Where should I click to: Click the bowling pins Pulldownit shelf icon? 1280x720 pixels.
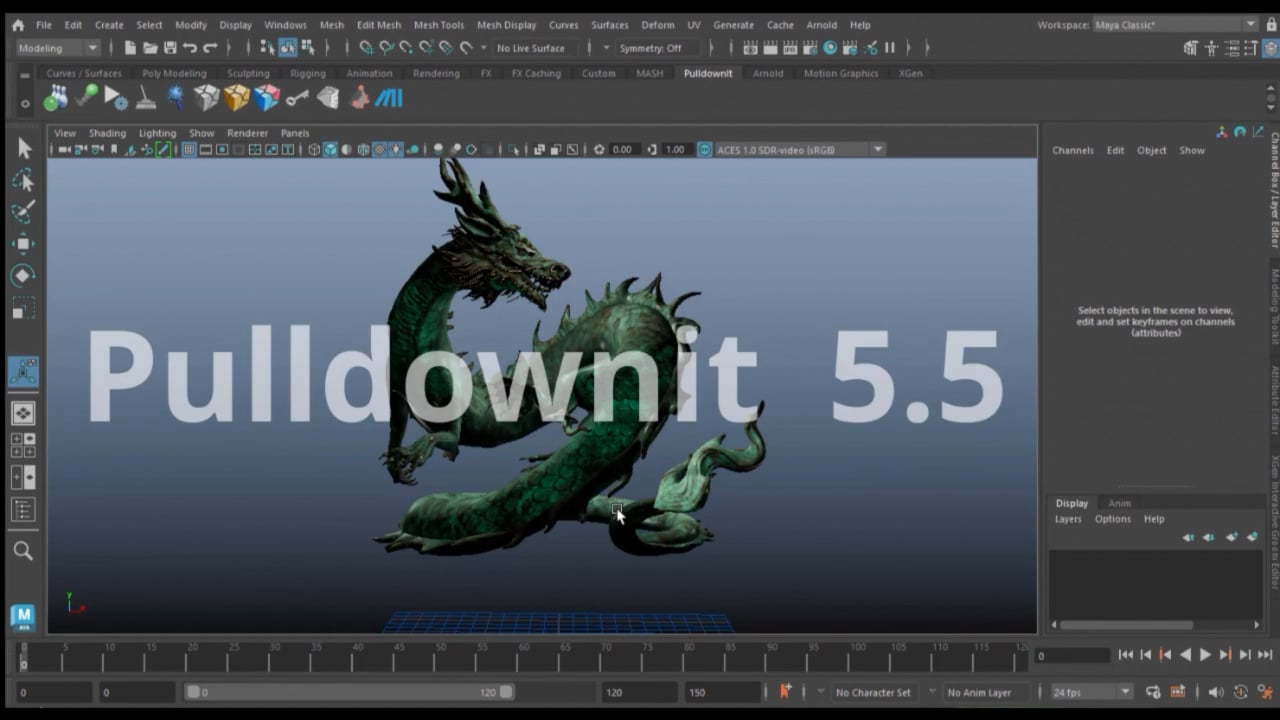[x=56, y=98]
